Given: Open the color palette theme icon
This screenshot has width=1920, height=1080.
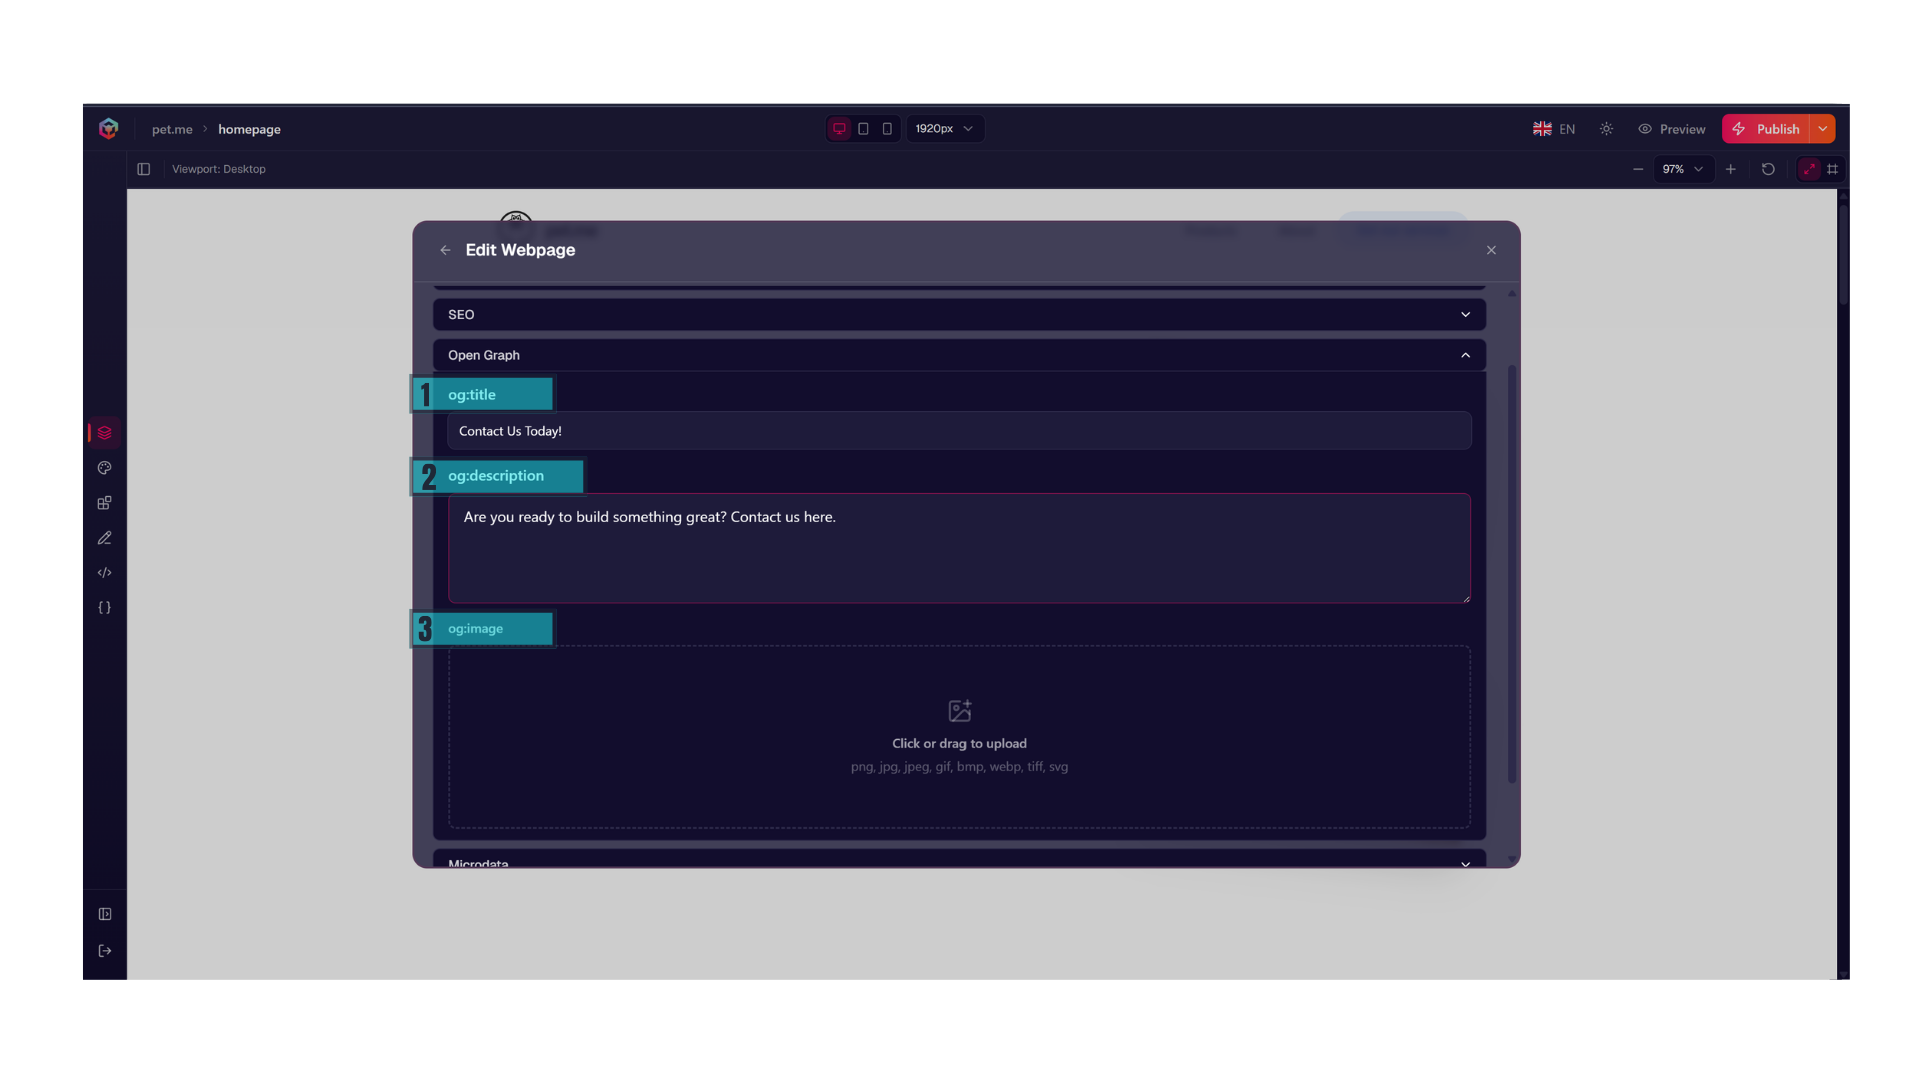Looking at the screenshot, I should pyautogui.click(x=104, y=468).
